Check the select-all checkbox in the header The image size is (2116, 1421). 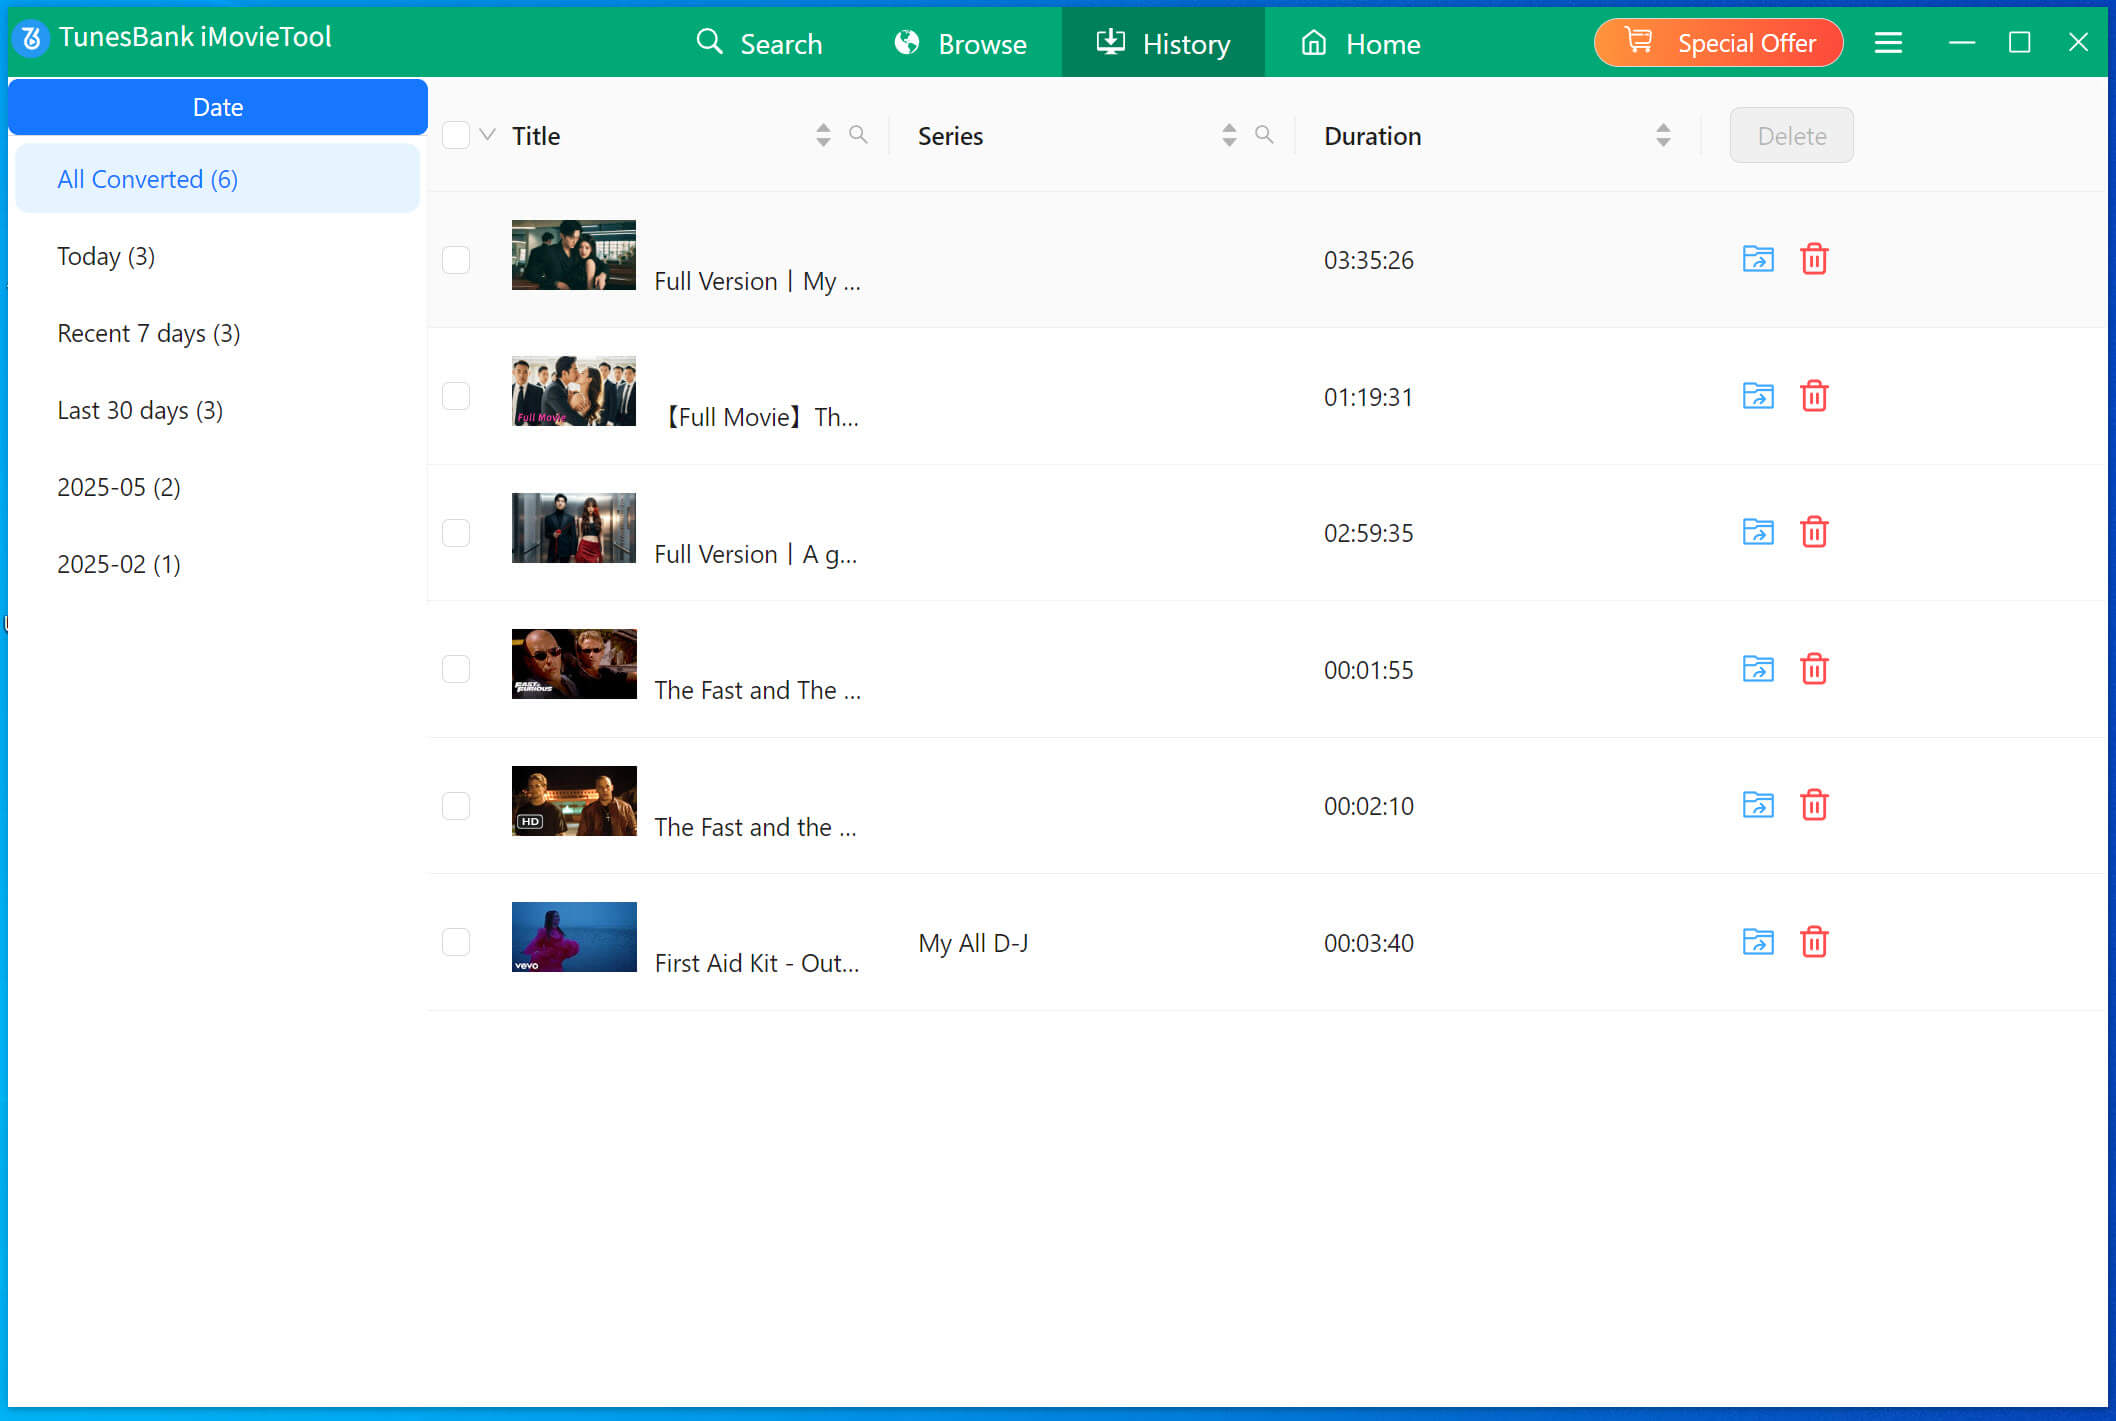[x=455, y=134]
